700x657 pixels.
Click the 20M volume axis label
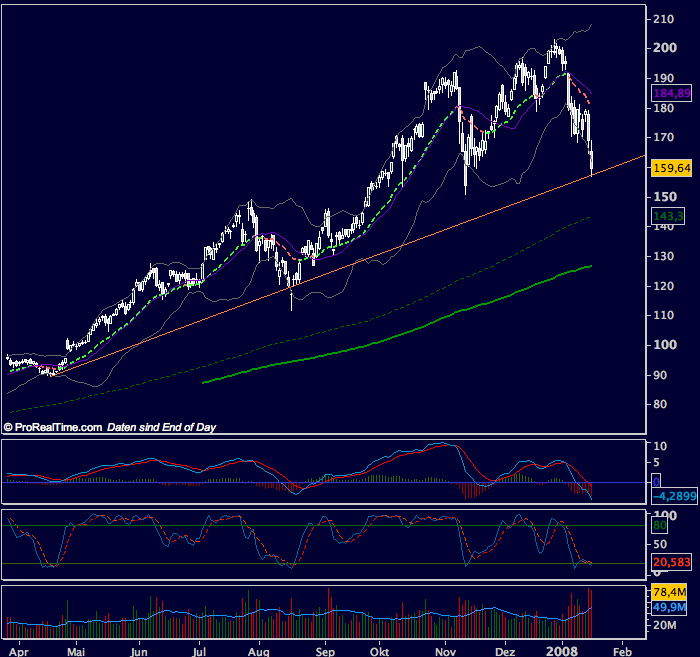click(x=664, y=625)
